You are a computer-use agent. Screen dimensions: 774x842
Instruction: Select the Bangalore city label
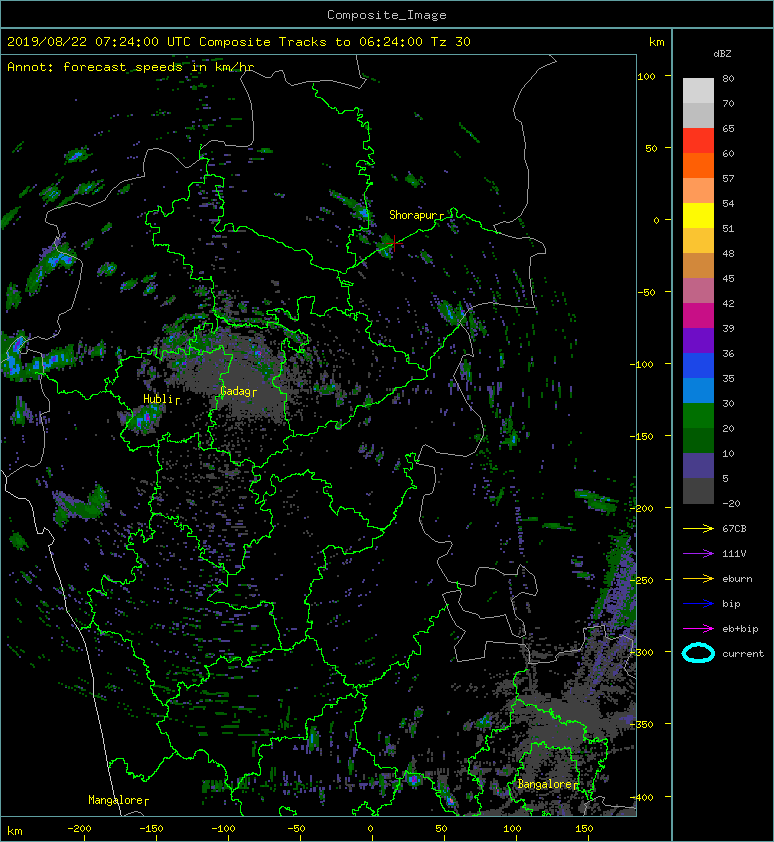[x=547, y=784]
